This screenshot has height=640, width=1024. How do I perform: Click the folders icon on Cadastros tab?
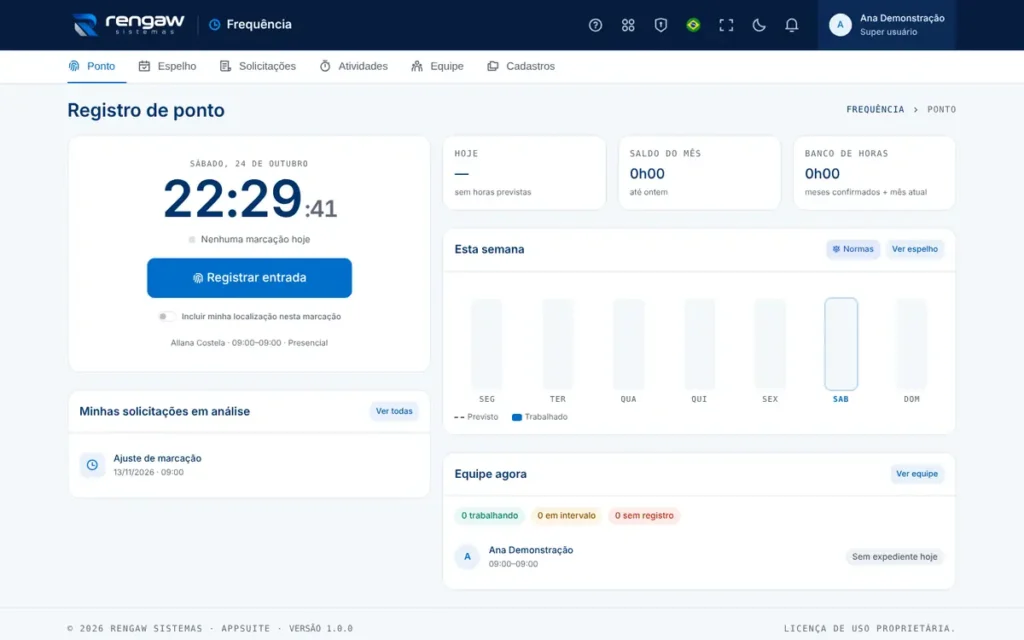click(493, 66)
